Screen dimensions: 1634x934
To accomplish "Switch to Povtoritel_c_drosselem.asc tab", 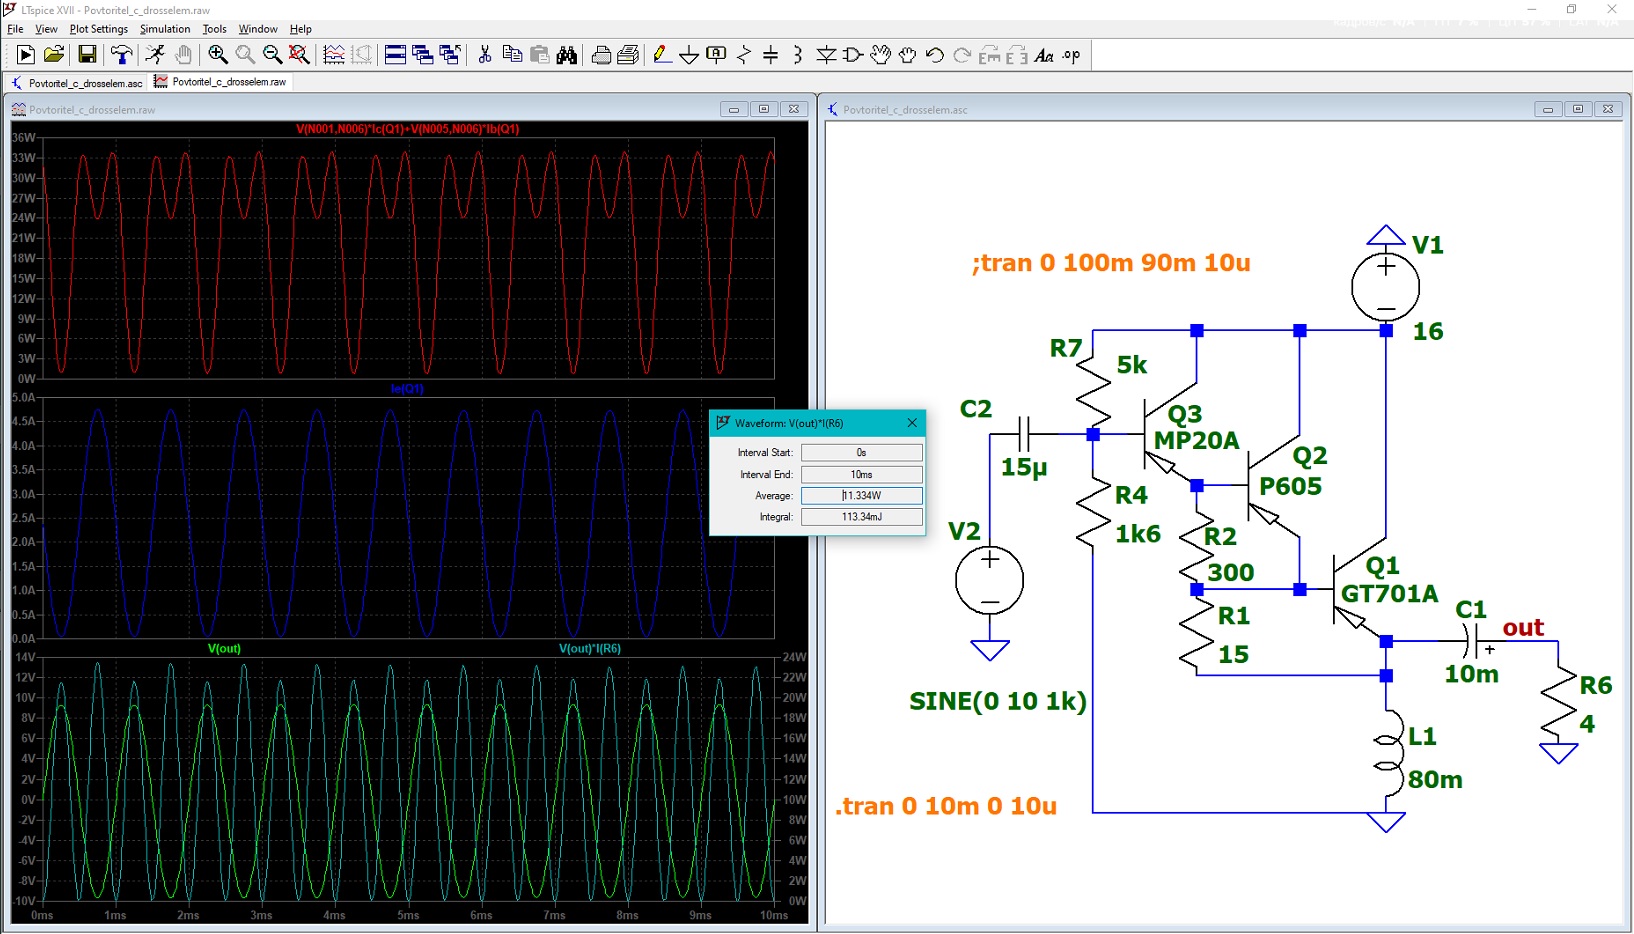I will (77, 83).
